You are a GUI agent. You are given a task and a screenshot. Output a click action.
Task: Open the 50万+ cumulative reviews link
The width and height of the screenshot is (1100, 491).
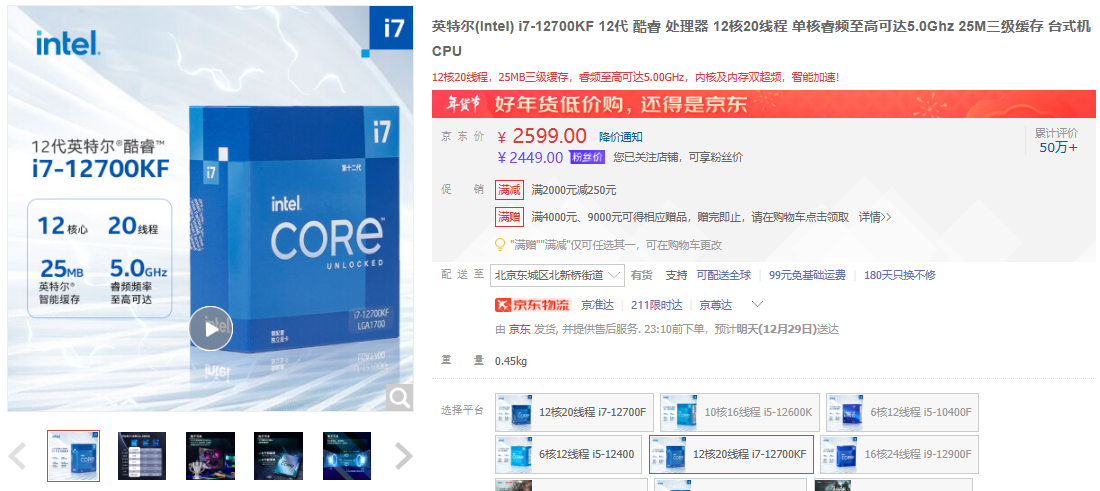1058,147
